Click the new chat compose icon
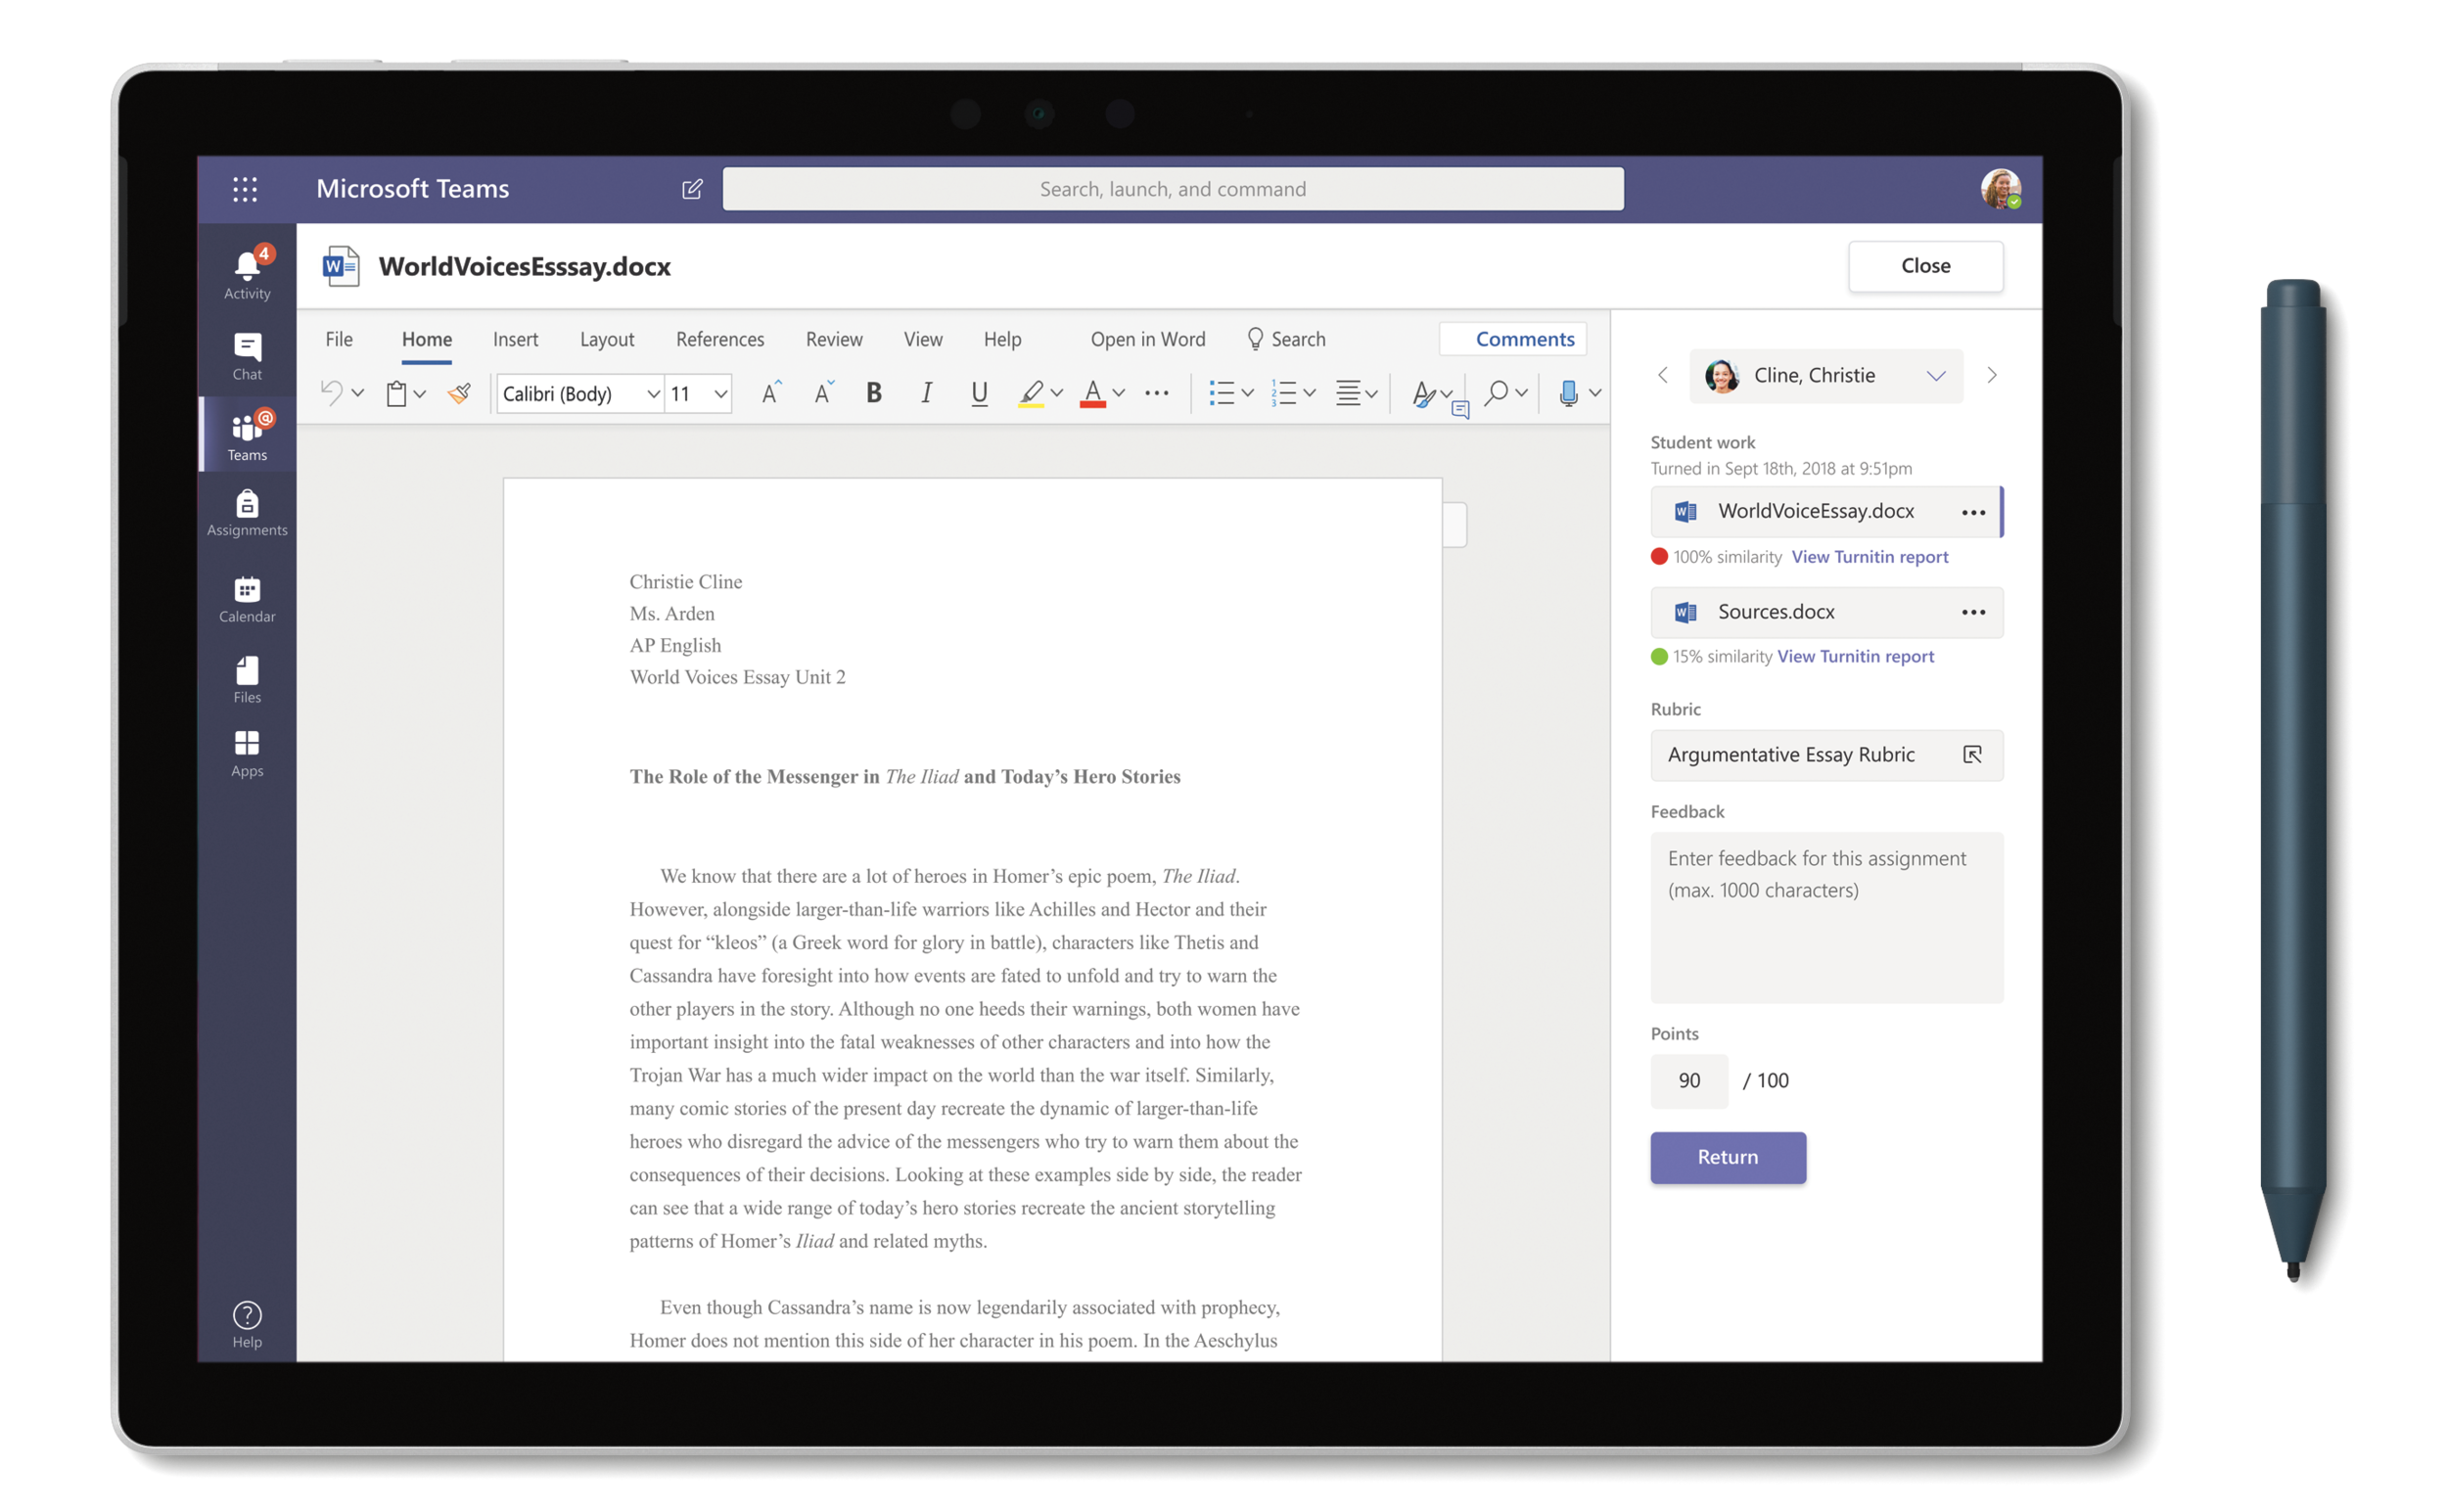The image size is (2447, 1512). pyautogui.click(x=691, y=189)
